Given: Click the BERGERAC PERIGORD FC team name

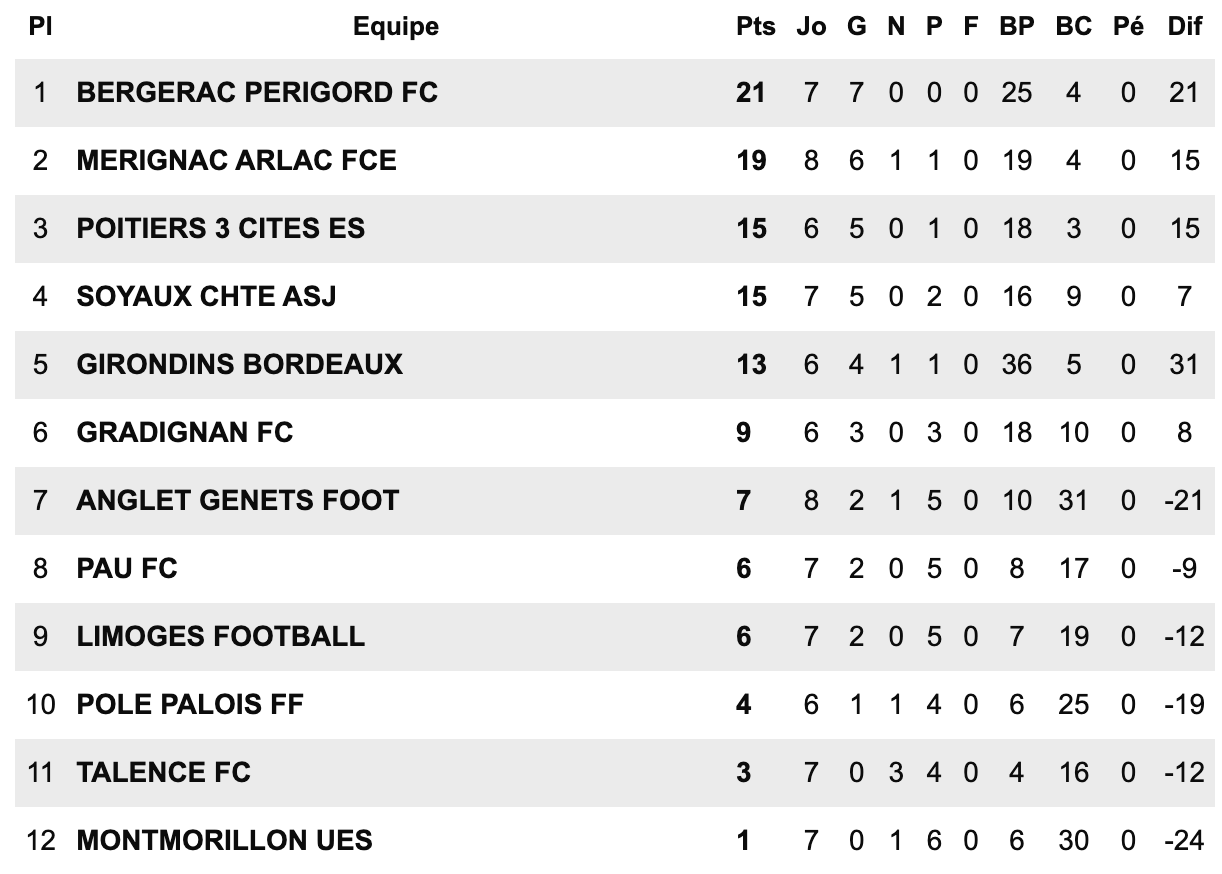Looking at the screenshot, I should (x=257, y=93).
